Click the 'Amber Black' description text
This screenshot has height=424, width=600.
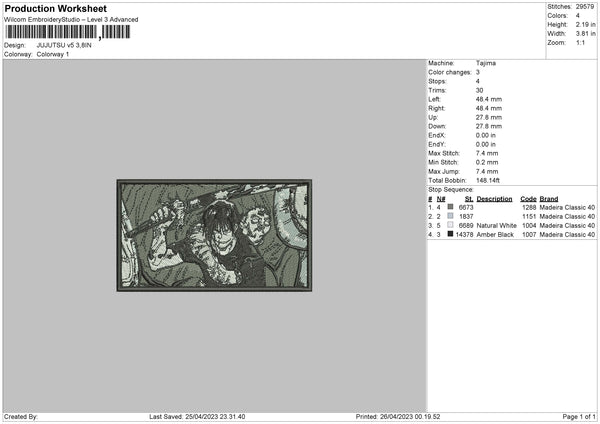[x=495, y=235]
